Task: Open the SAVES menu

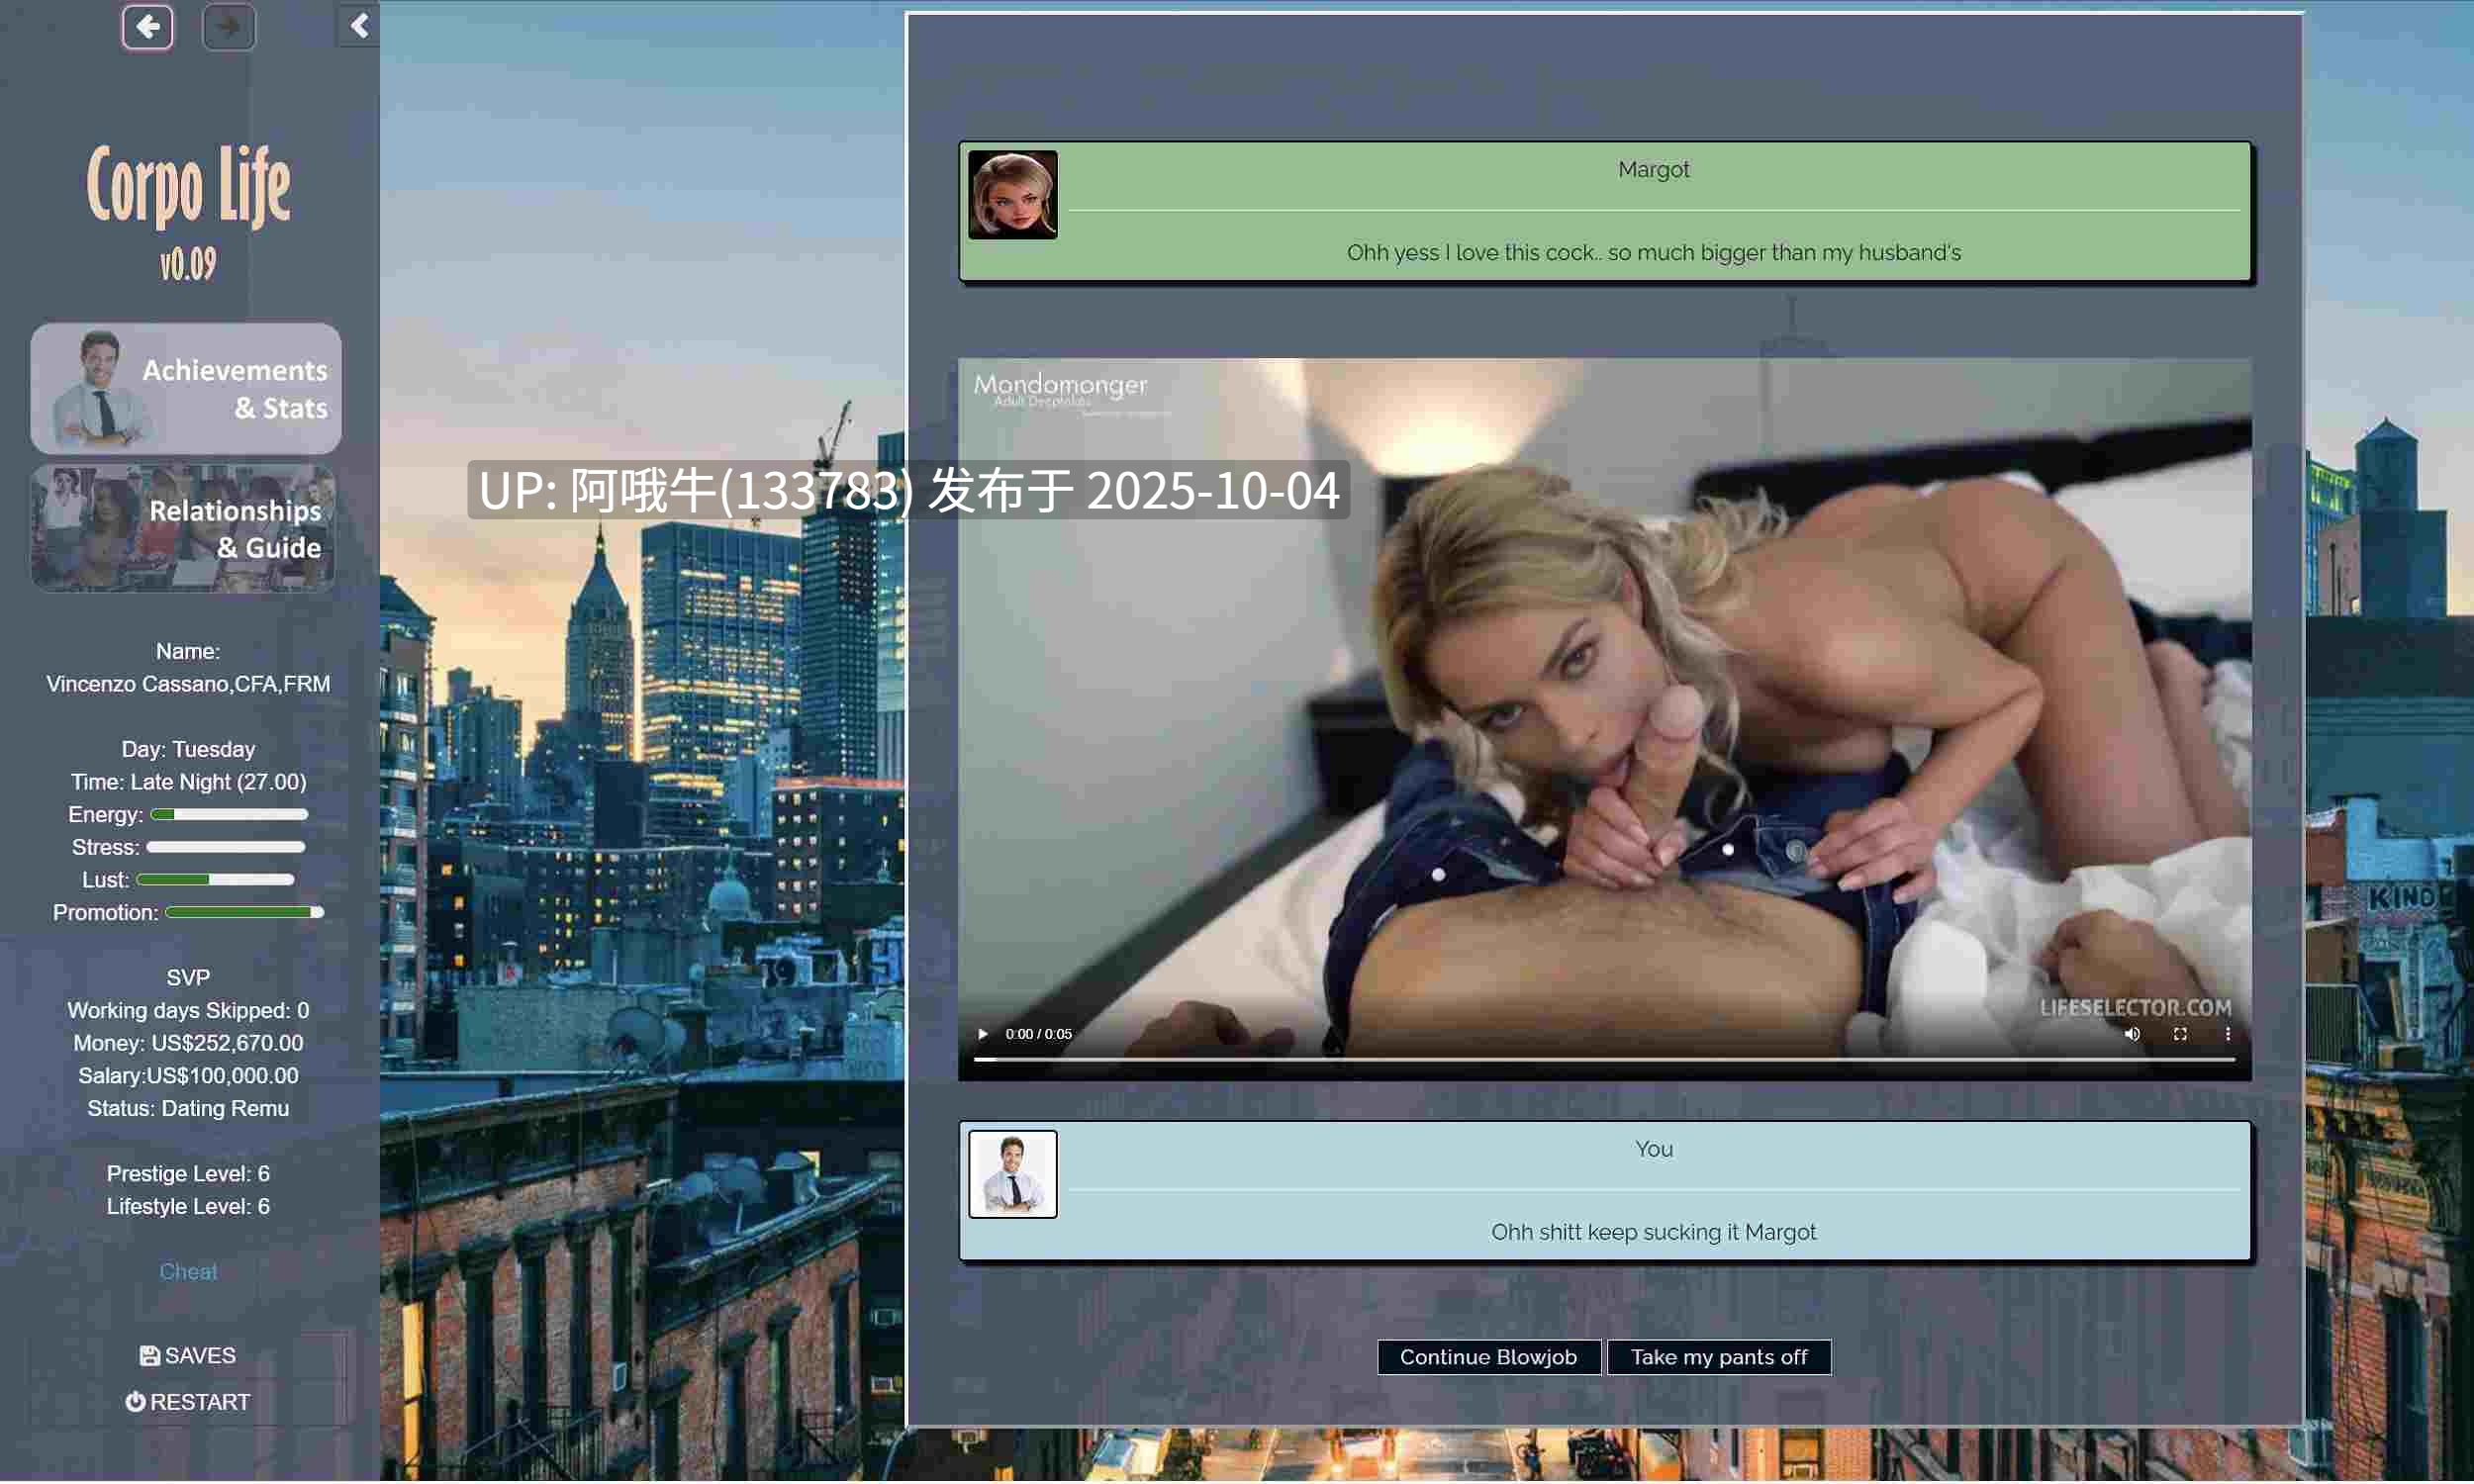Action: point(188,1356)
